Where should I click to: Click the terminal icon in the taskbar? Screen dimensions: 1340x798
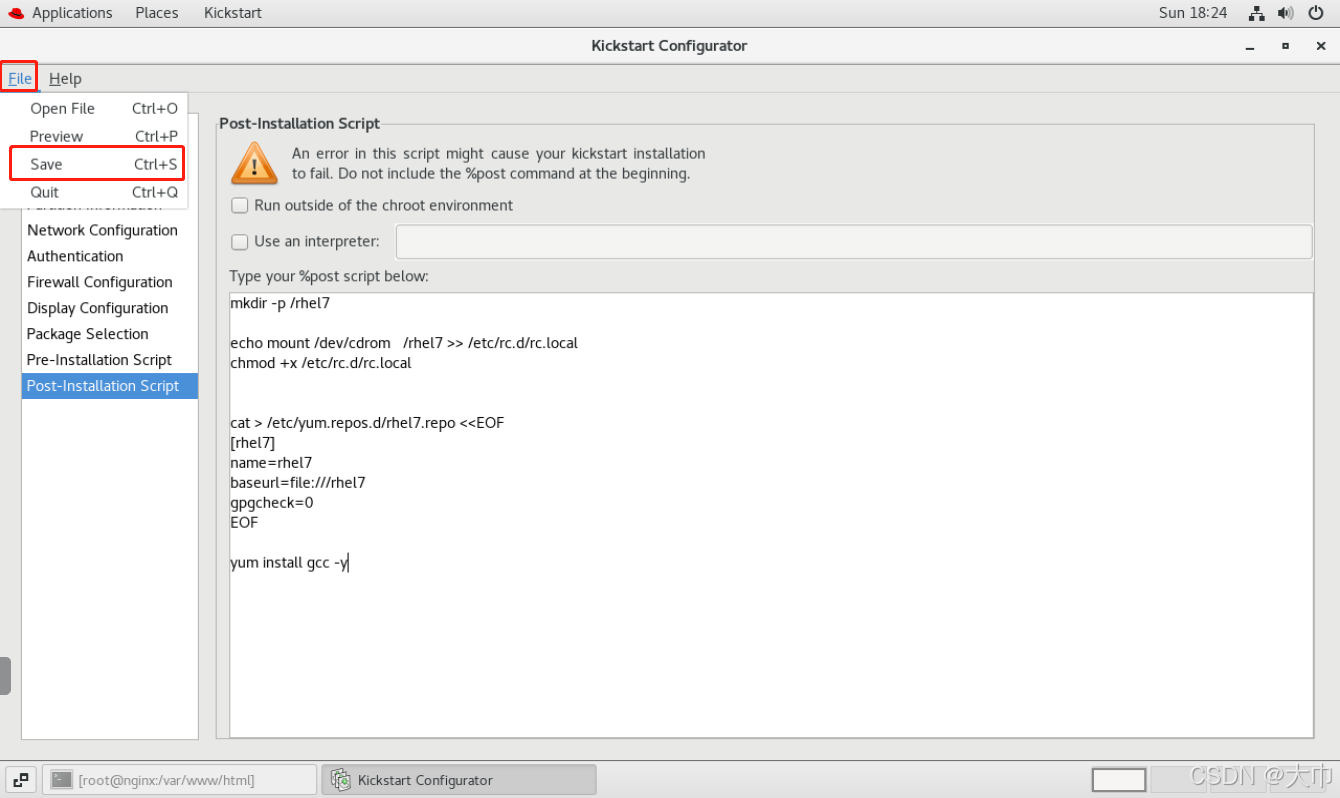pyautogui.click(x=62, y=780)
